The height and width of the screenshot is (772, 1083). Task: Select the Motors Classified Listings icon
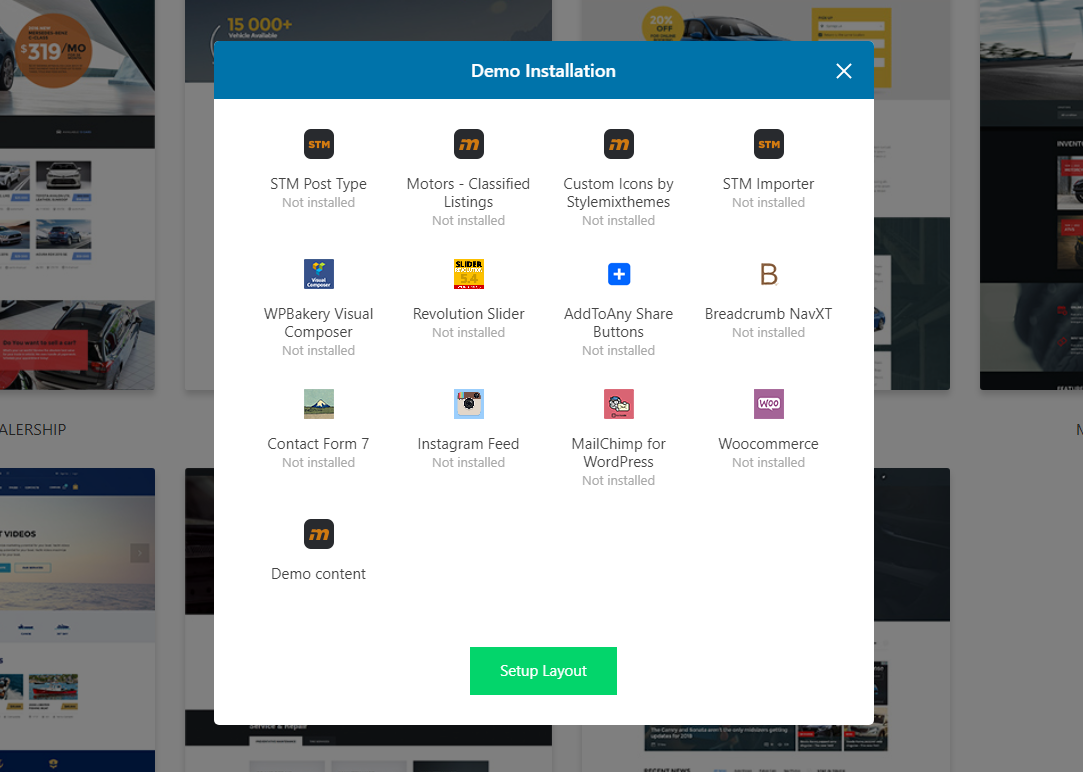468,144
